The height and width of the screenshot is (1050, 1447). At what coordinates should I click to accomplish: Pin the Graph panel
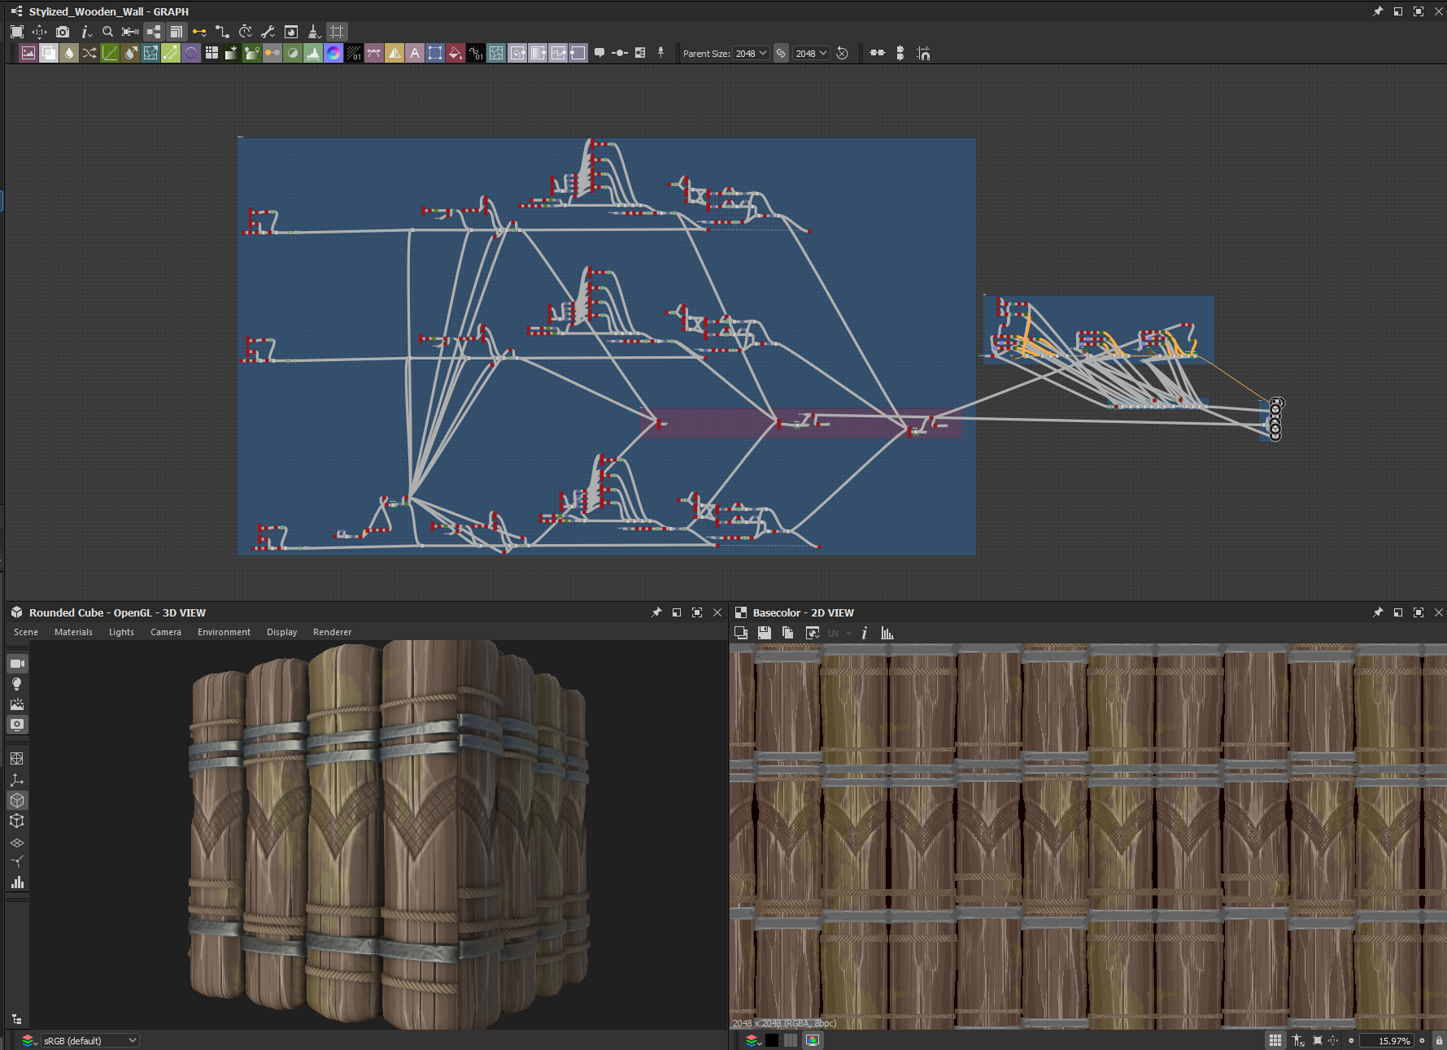[x=1377, y=12]
